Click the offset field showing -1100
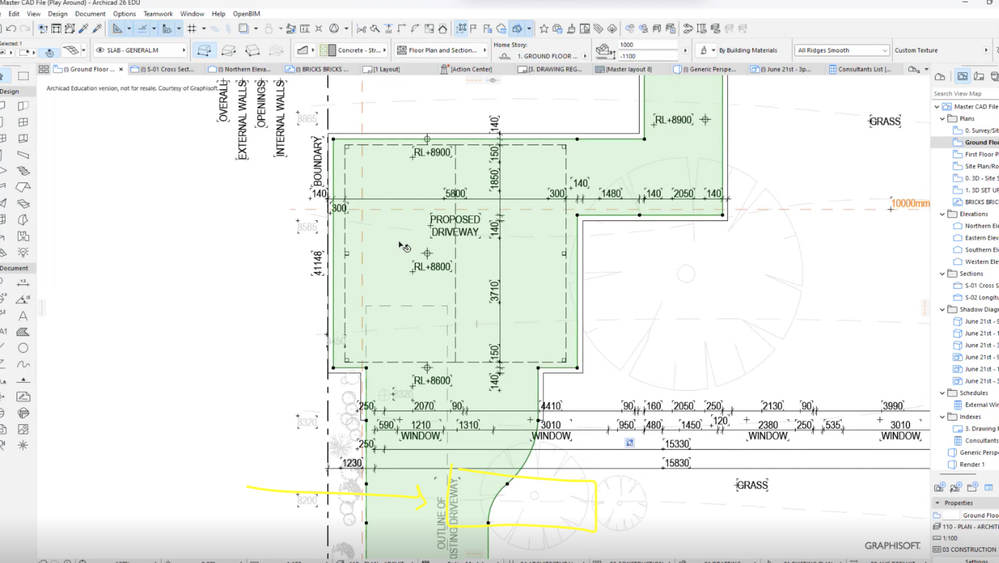The width and height of the screenshot is (999, 563). click(647, 56)
